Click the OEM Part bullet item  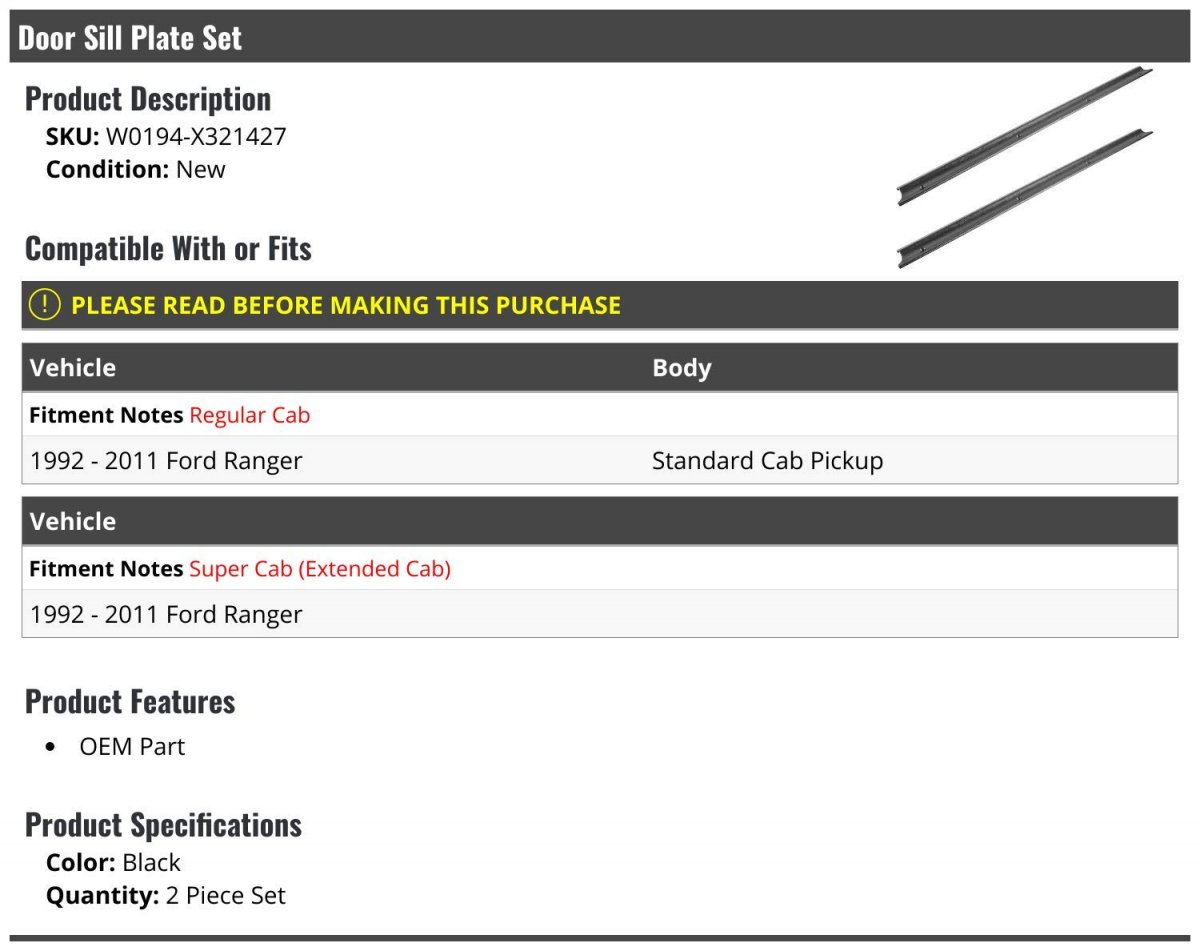pyautogui.click(x=132, y=747)
